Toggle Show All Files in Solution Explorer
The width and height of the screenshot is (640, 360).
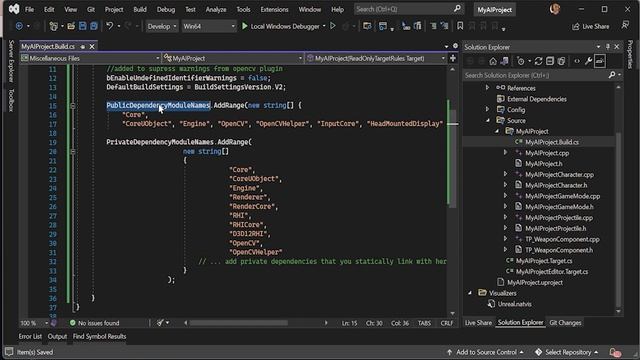click(561, 61)
